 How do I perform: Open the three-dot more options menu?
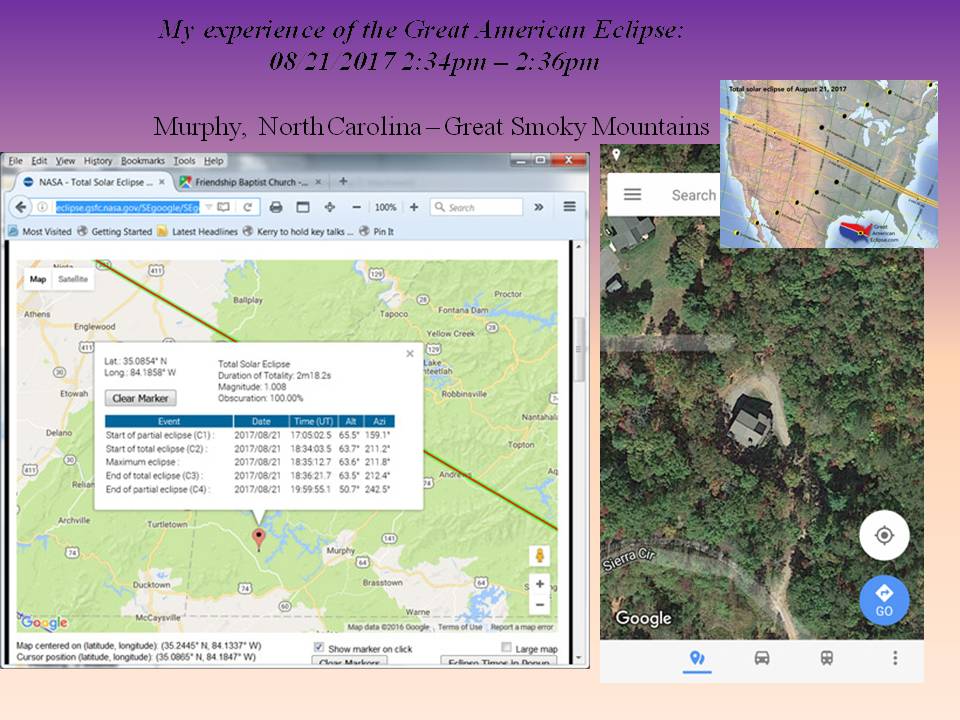[x=894, y=658]
